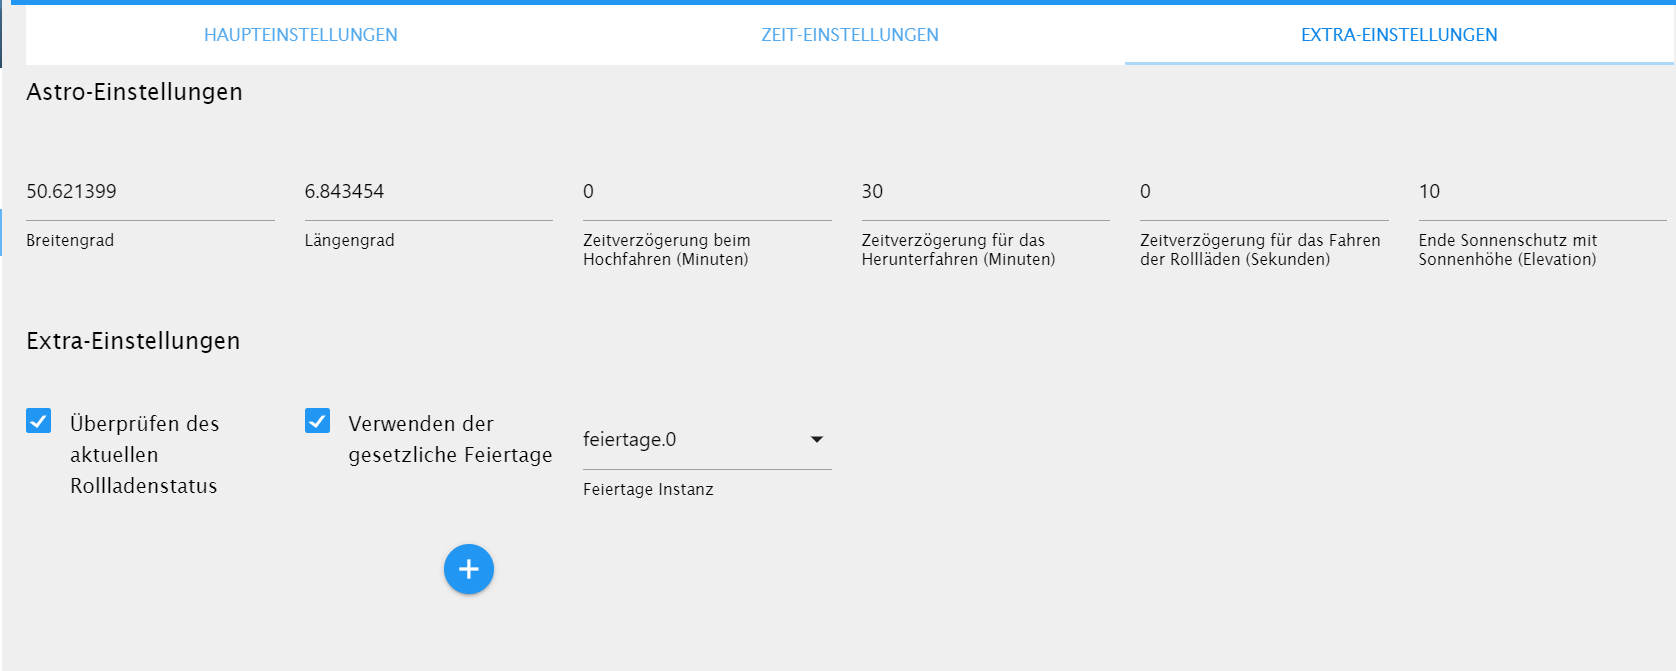1676x671 pixels.
Task: Click the Breitengrad label under the latitude
Action: click(70, 240)
